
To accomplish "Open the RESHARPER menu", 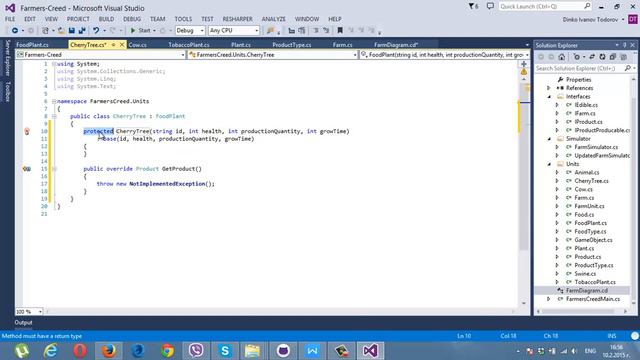I will [x=238, y=19].
